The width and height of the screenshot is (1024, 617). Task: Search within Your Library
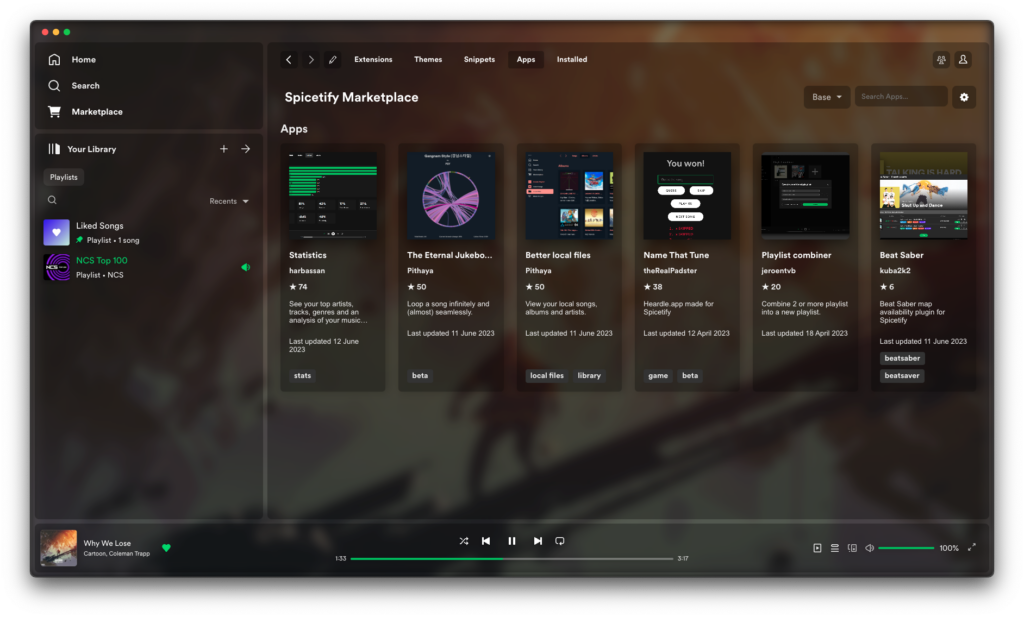52,200
